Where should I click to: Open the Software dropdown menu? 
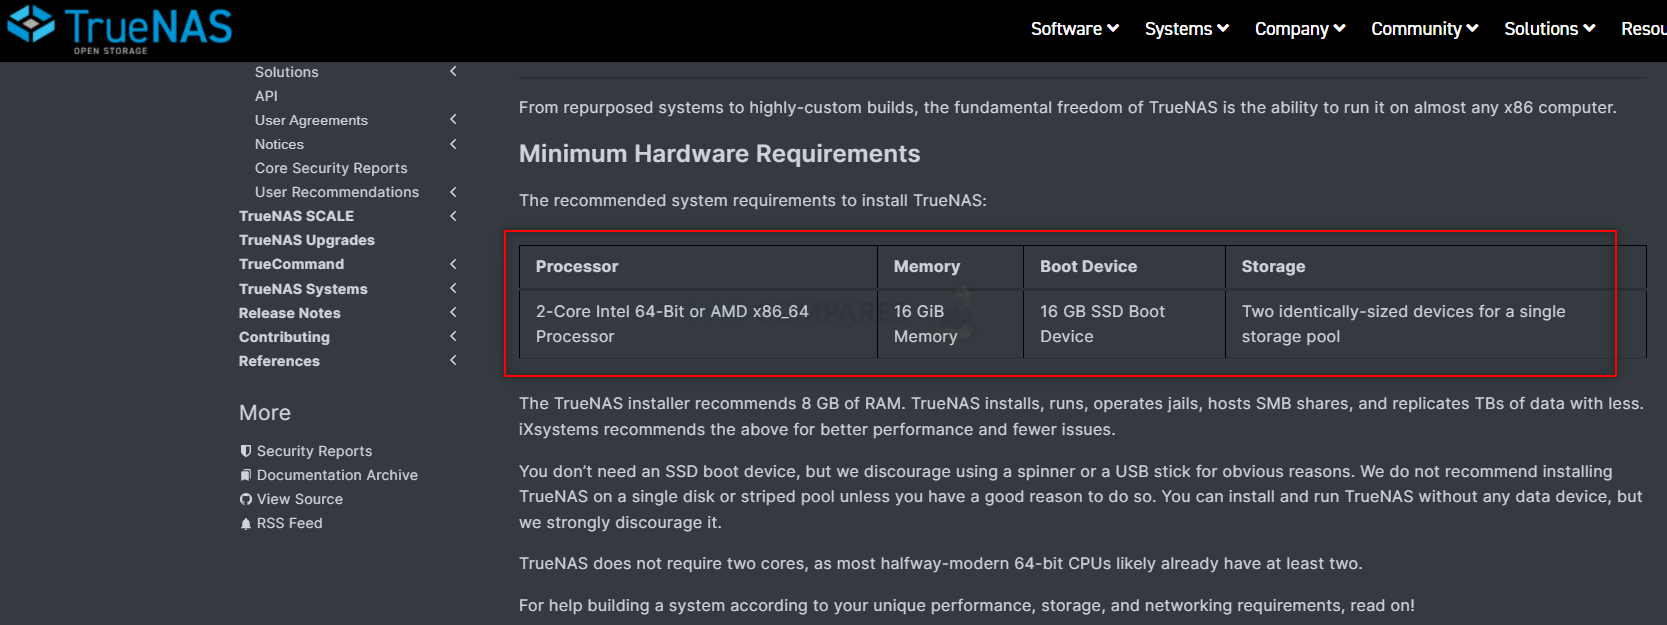(x=1075, y=29)
